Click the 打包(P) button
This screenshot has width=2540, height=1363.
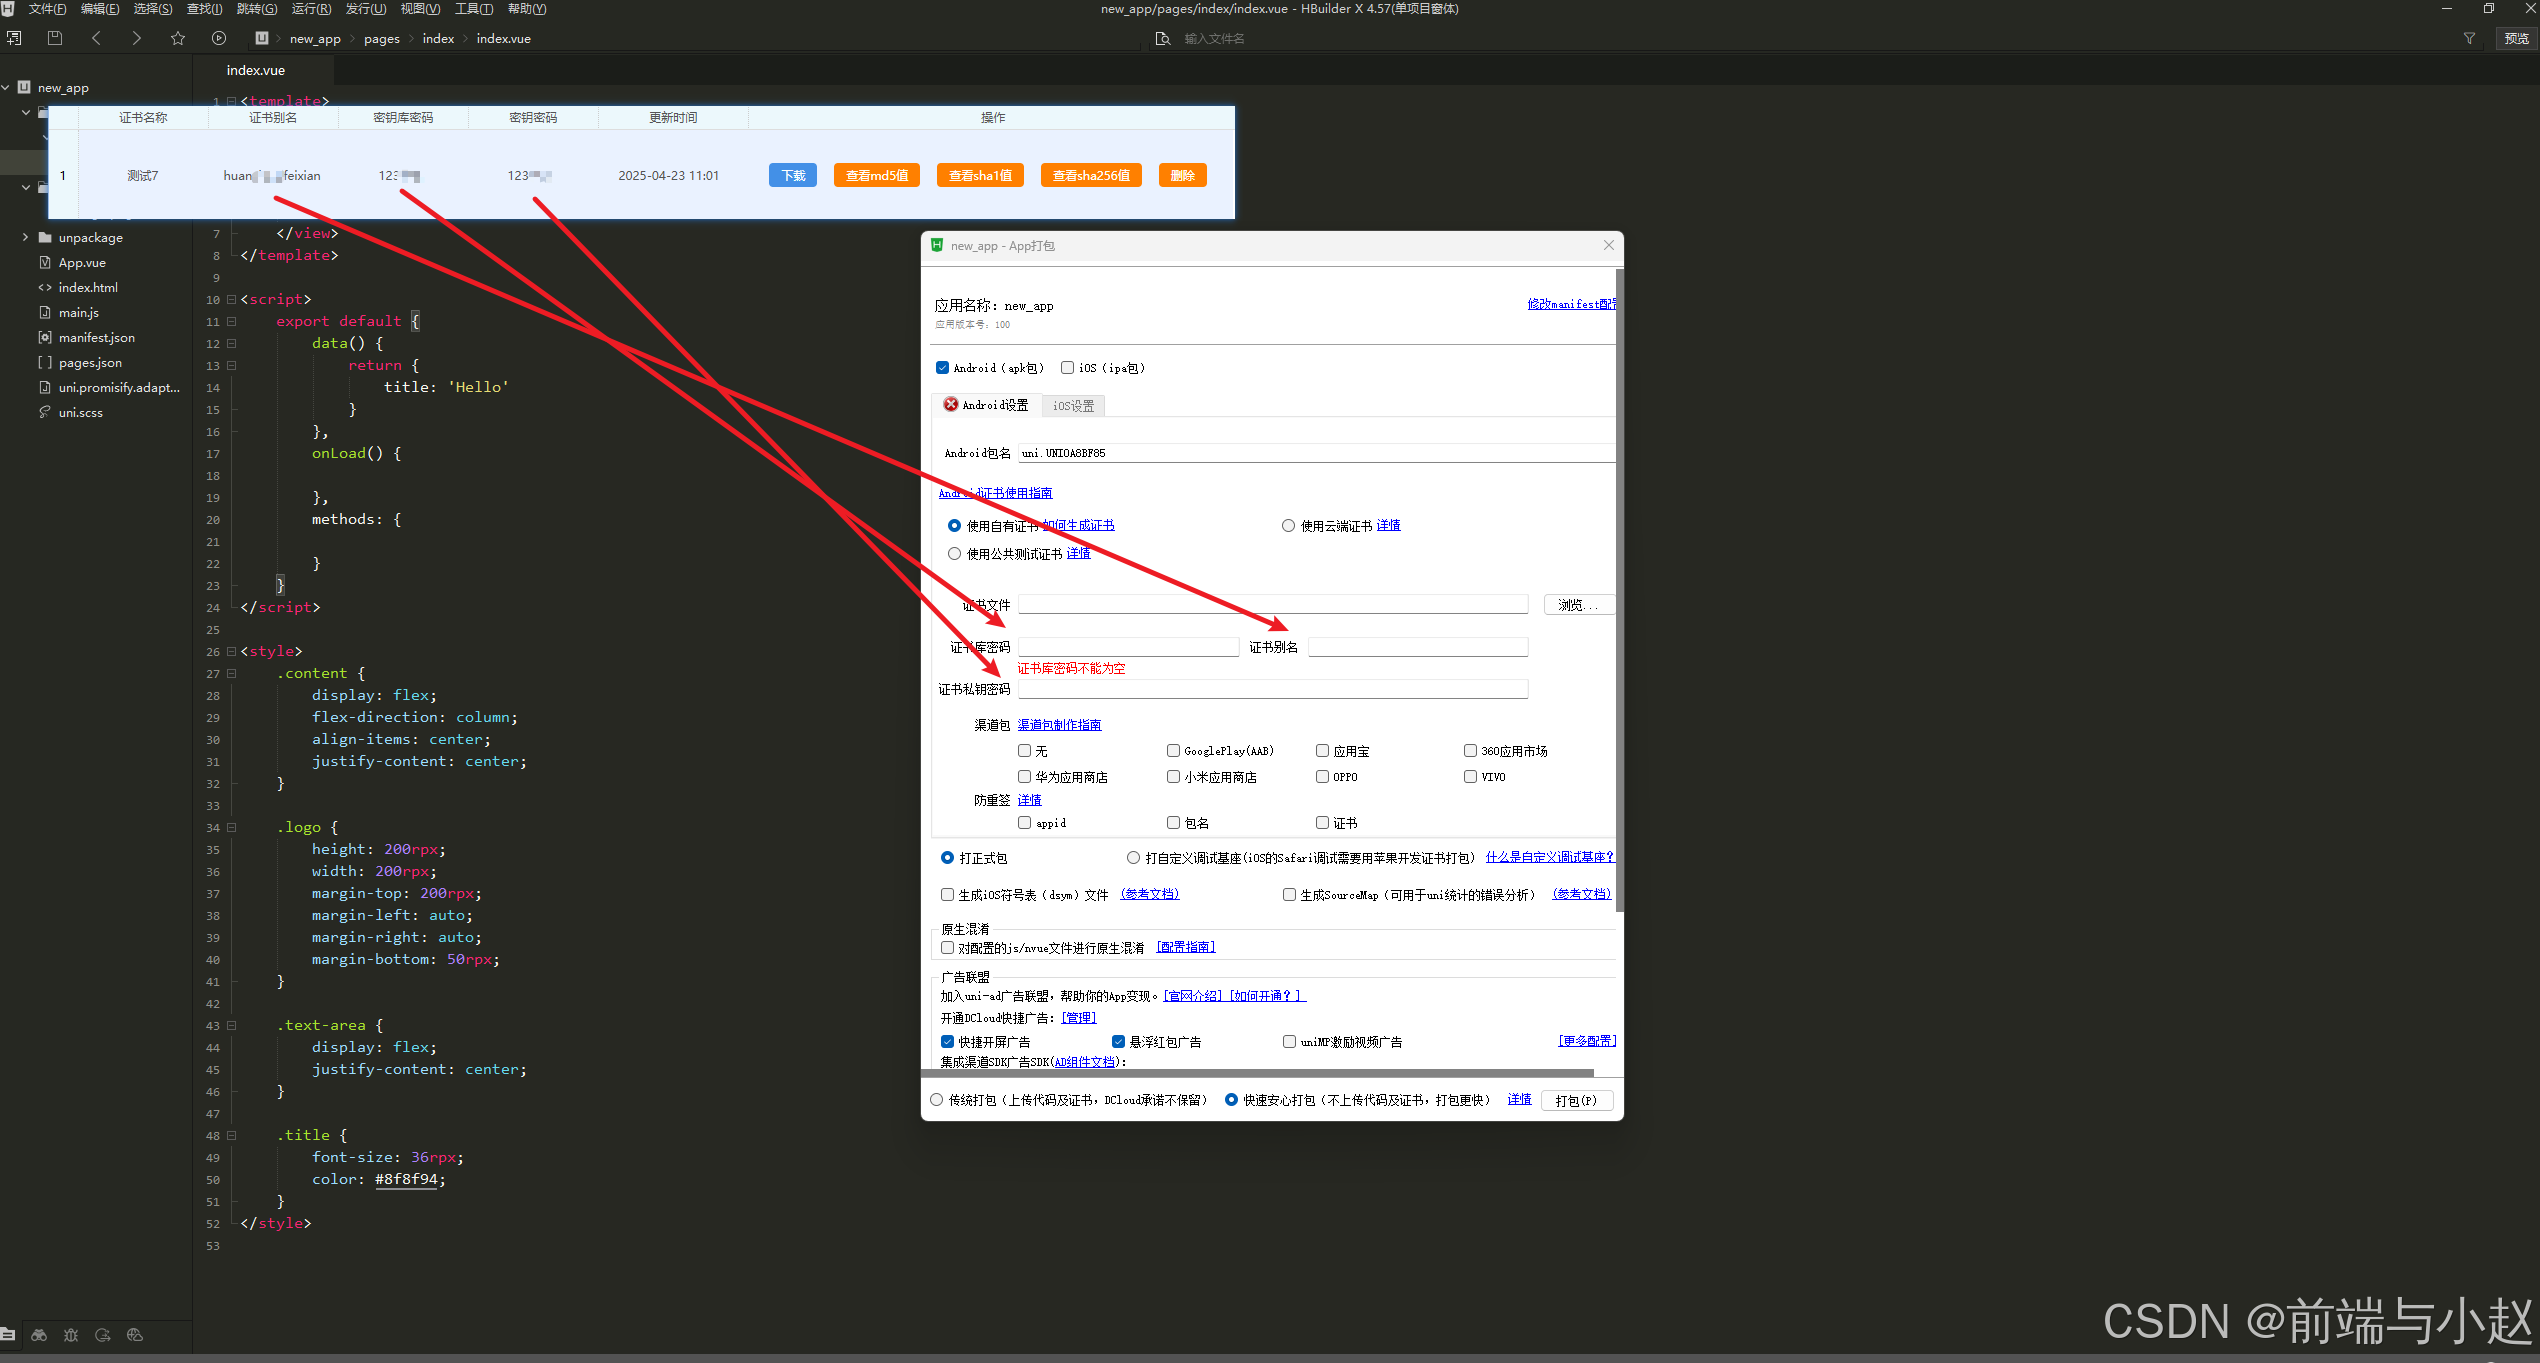(1576, 1100)
